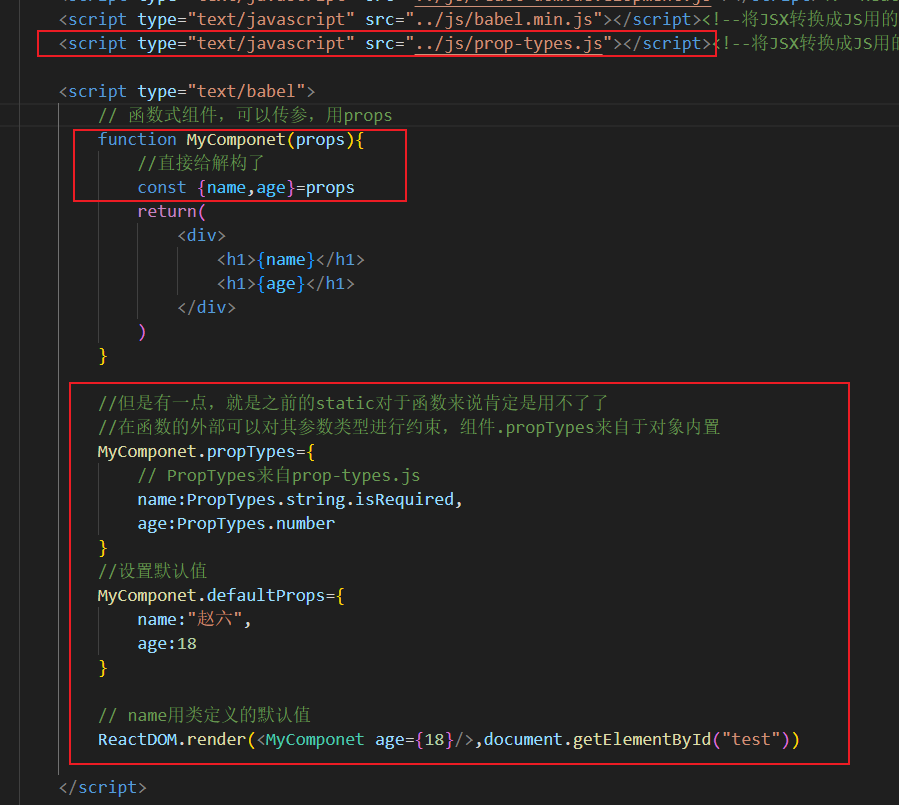This screenshot has height=805, width=899.
Task: Click the {age} expression inside h1 tag
Action: pos(278,283)
